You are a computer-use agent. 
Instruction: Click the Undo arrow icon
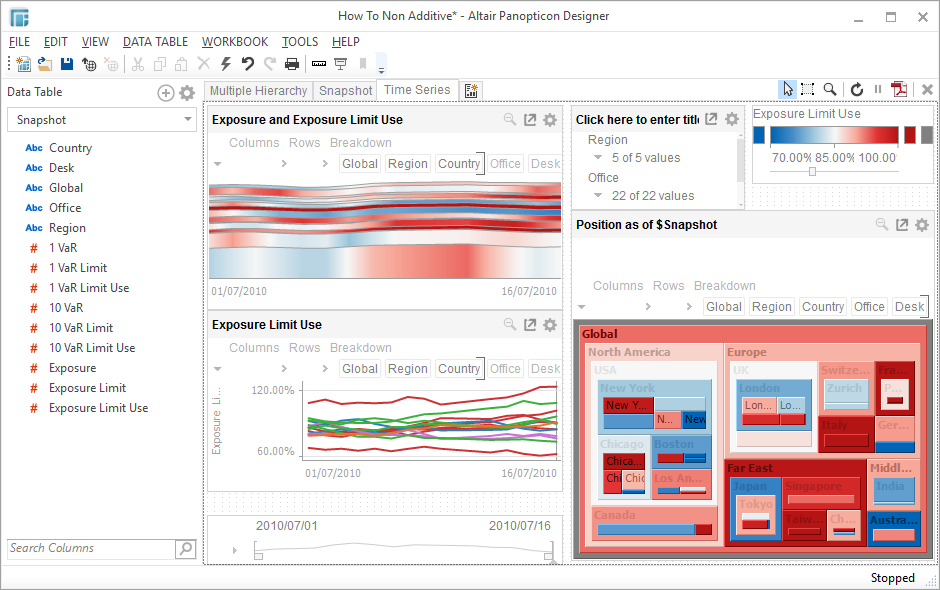click(x=248, y=64)
